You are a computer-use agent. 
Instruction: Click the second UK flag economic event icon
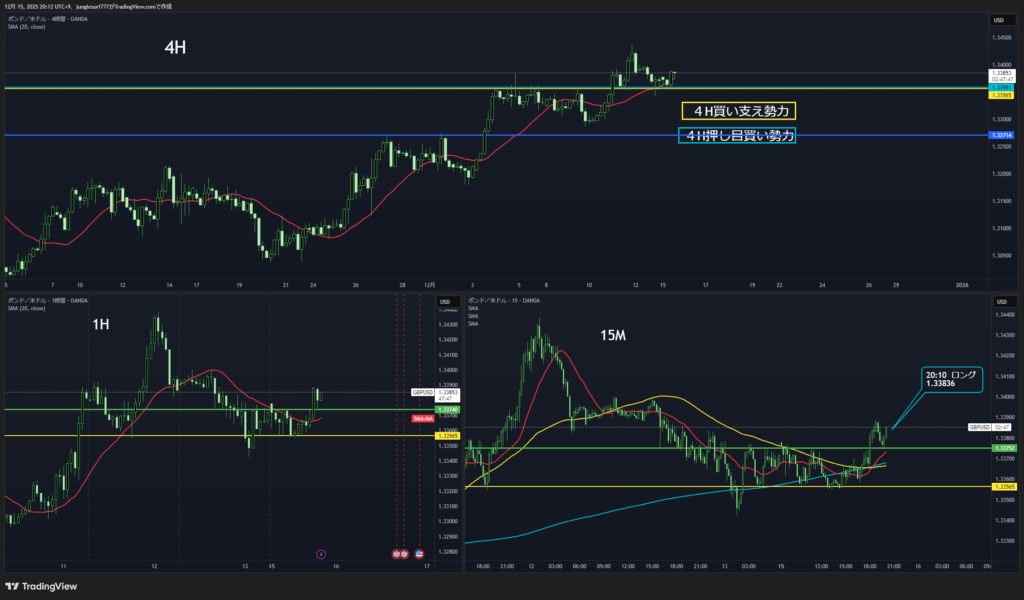coord(404,552)
